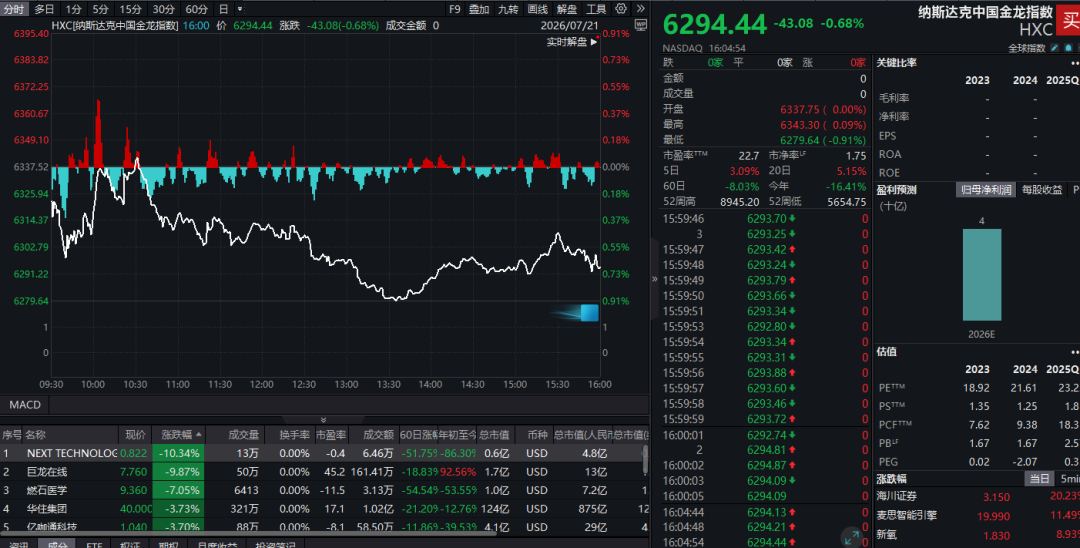The height and width of the screenshot is (548, 1080).
Task: Open chart settings gear icon
Action: pos(621,9)
